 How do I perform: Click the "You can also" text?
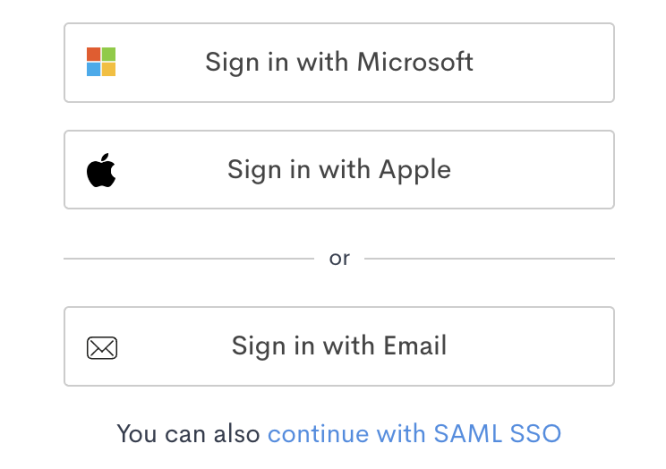coord(188,434)
